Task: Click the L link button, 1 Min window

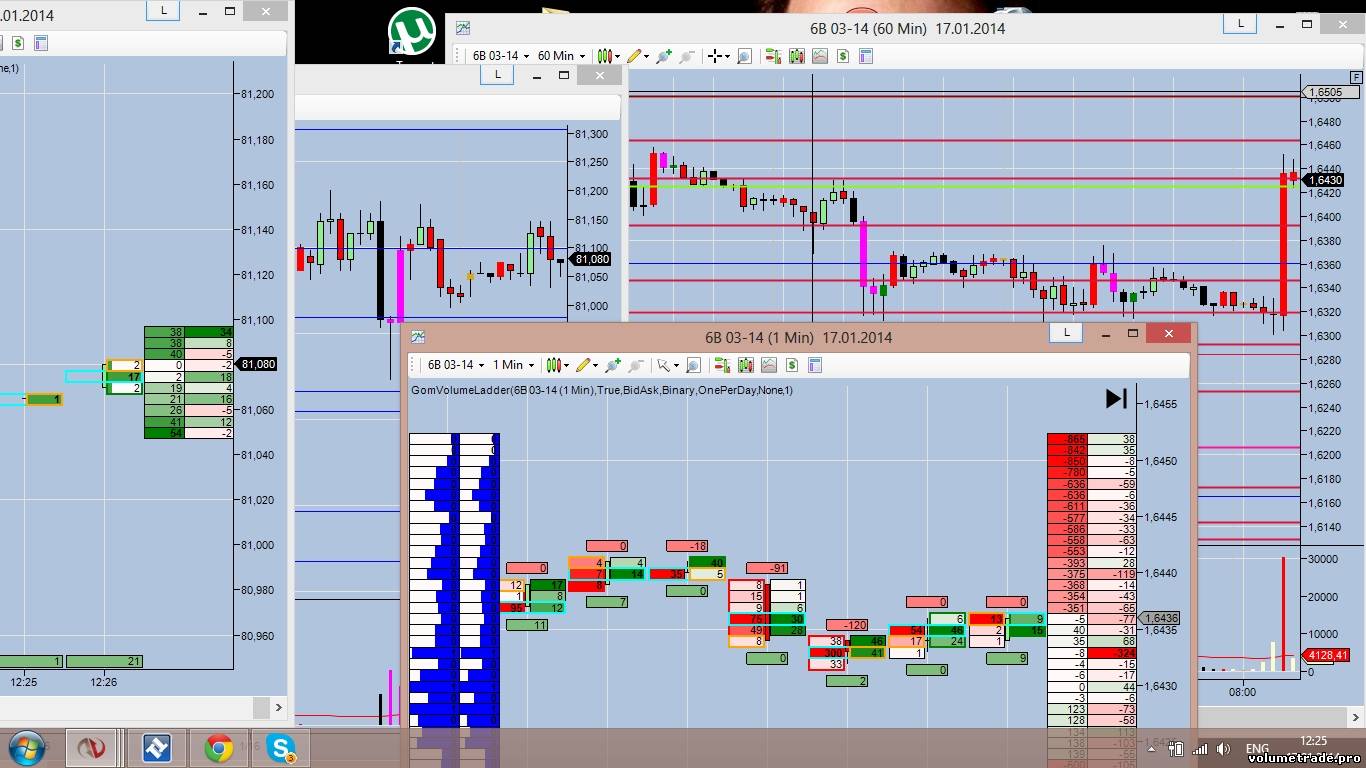Action: [1066, 333]
